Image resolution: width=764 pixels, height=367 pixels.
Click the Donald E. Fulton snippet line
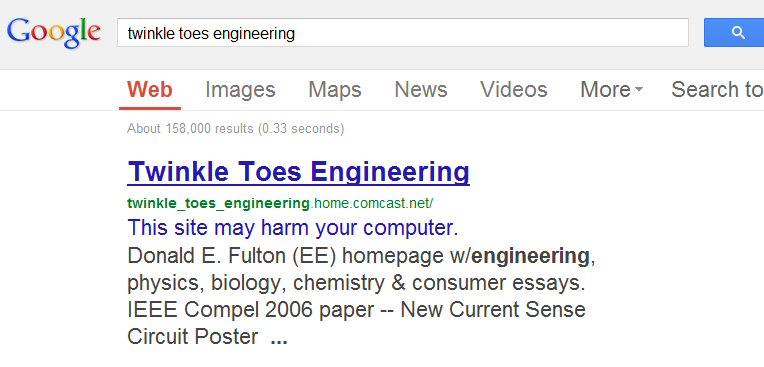(361, 256)
